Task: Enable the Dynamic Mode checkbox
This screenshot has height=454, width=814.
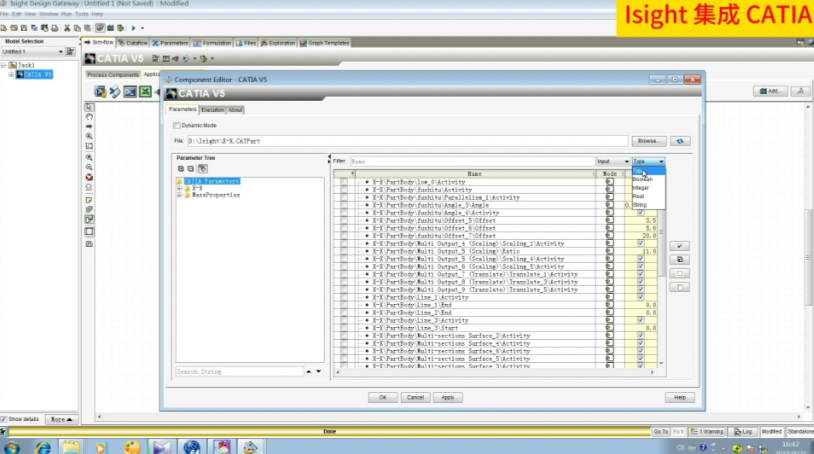Action: click(177, 125)
